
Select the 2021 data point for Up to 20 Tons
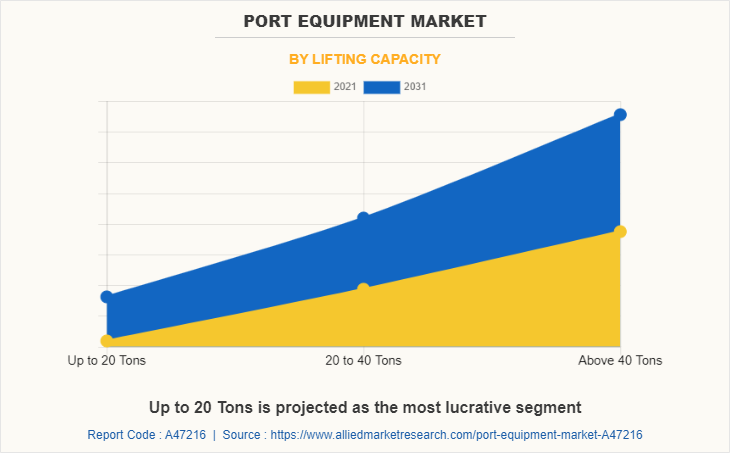(107, 341)
